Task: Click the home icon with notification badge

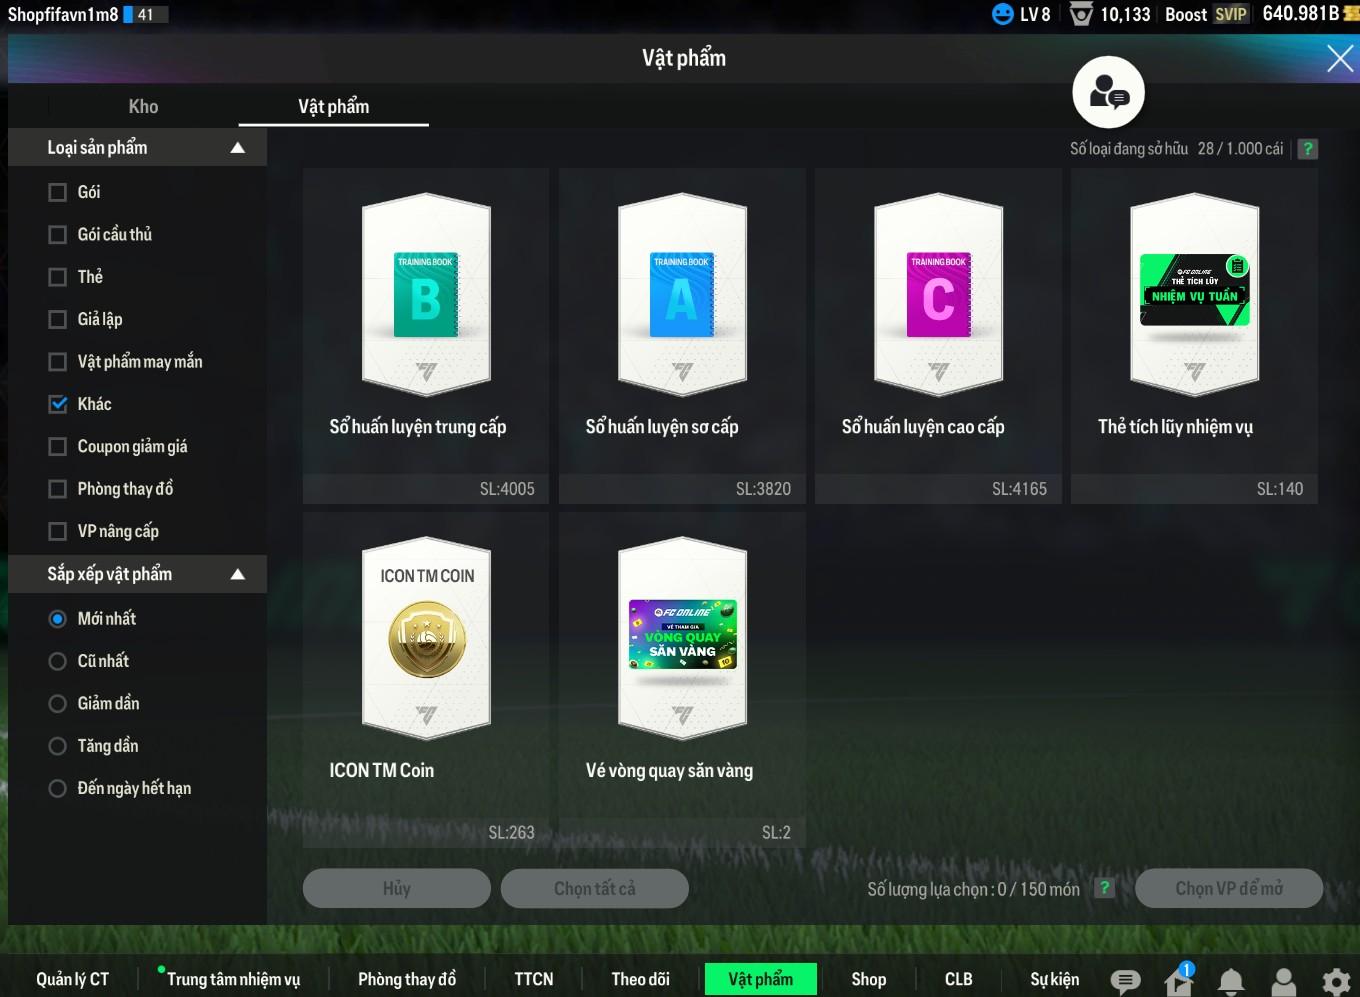Action: coord(1179,980)
